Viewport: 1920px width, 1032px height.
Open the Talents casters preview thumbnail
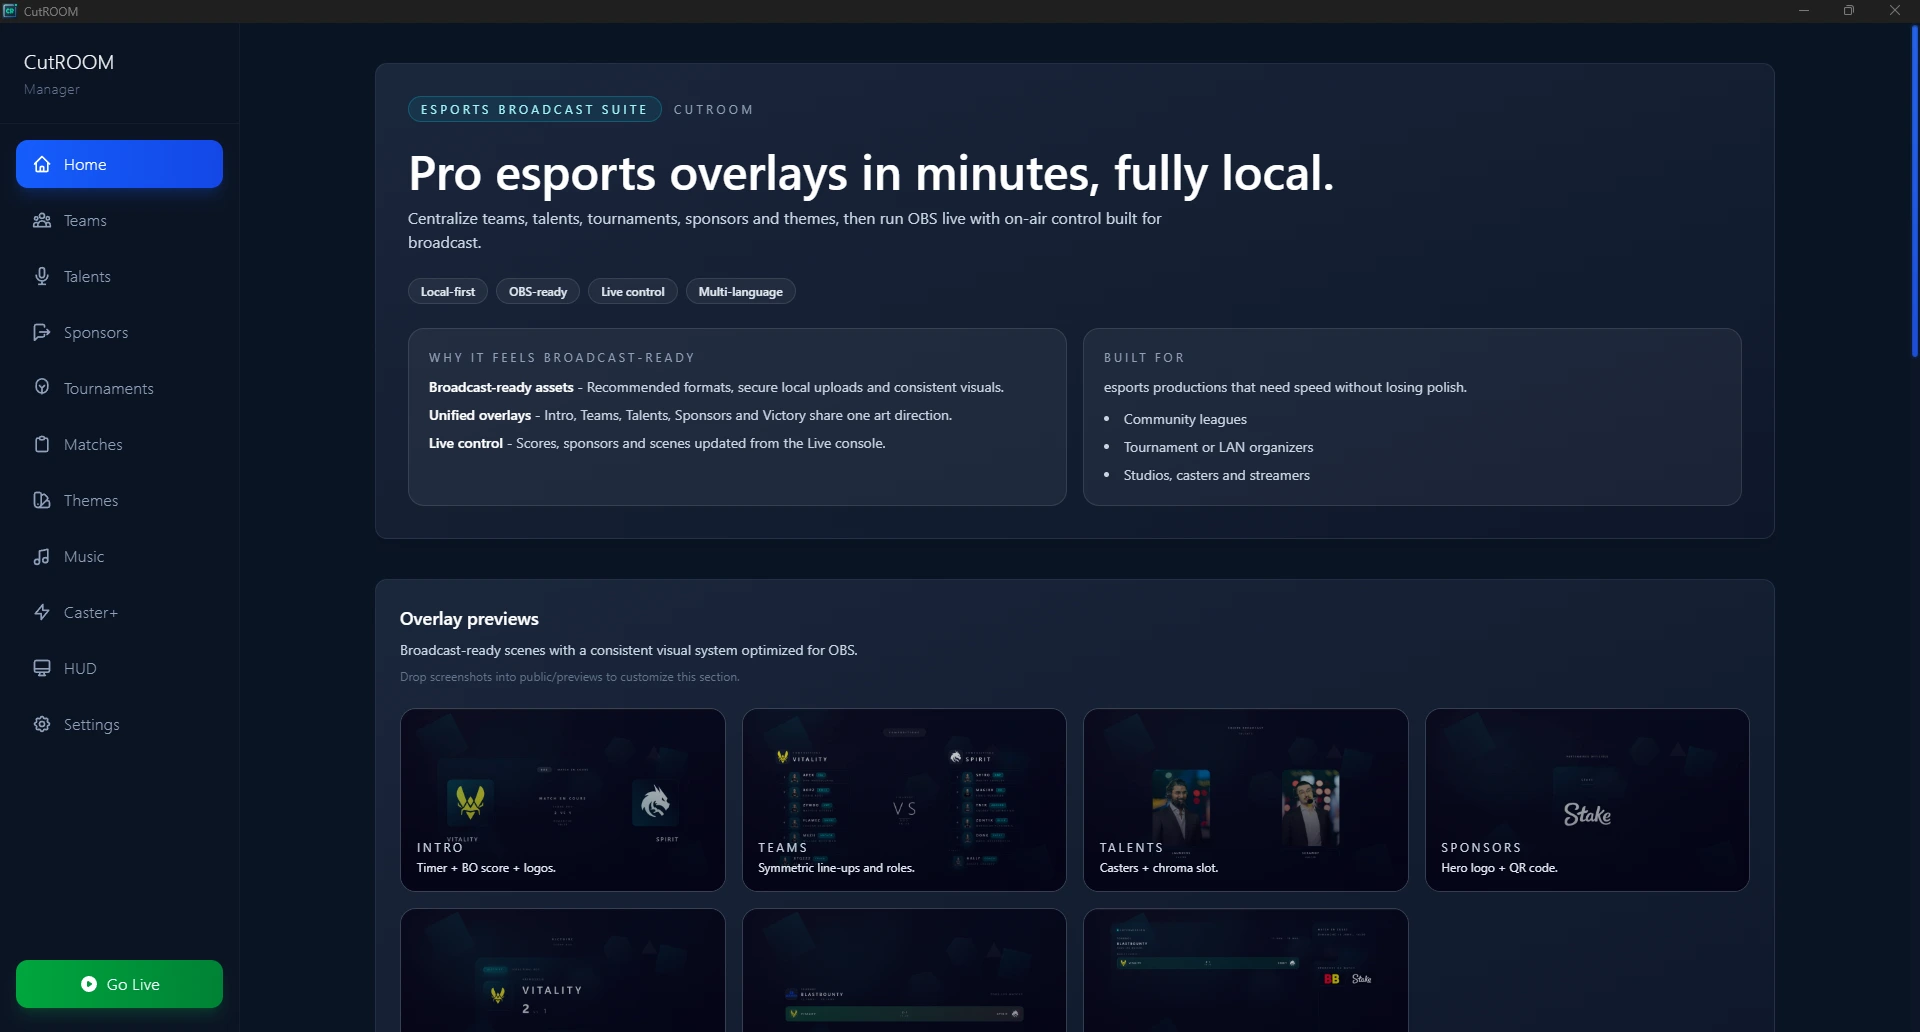point(1245,799)
